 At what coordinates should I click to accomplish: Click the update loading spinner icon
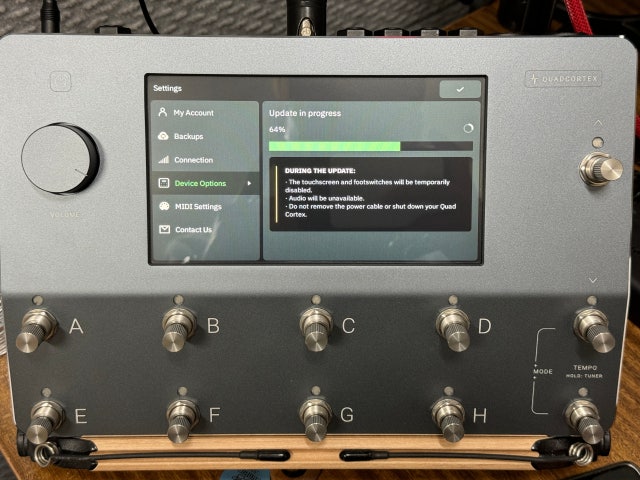468,128
